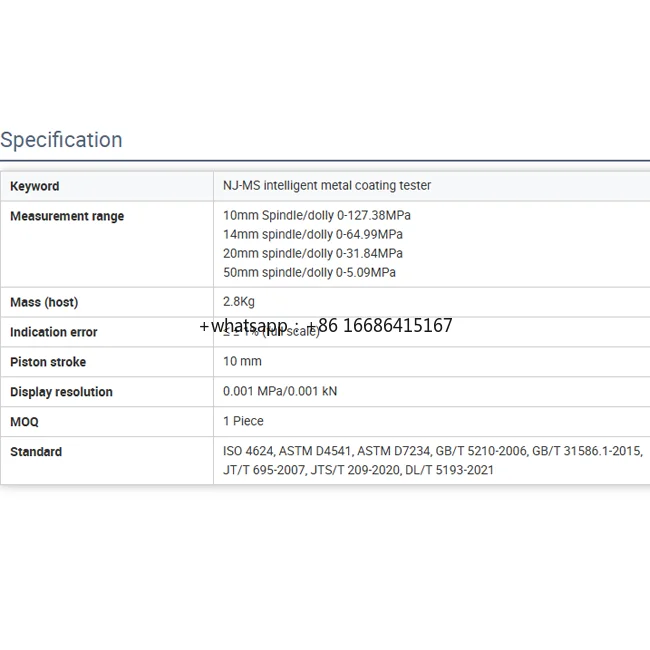This screenshot has width=650, height=650.
Task: Click the 10mm Spindle/dolly 0-127.38MPa line
Action: click(316, 215)
